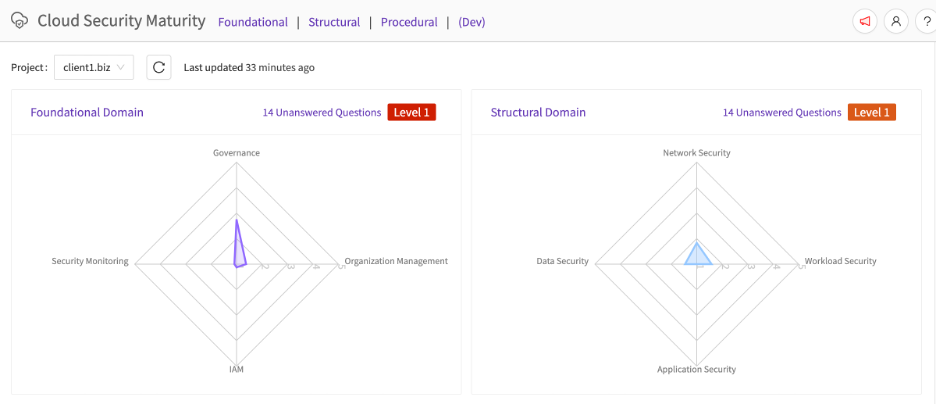Click the Security Monitoring axis label

(x=90, y=261)
